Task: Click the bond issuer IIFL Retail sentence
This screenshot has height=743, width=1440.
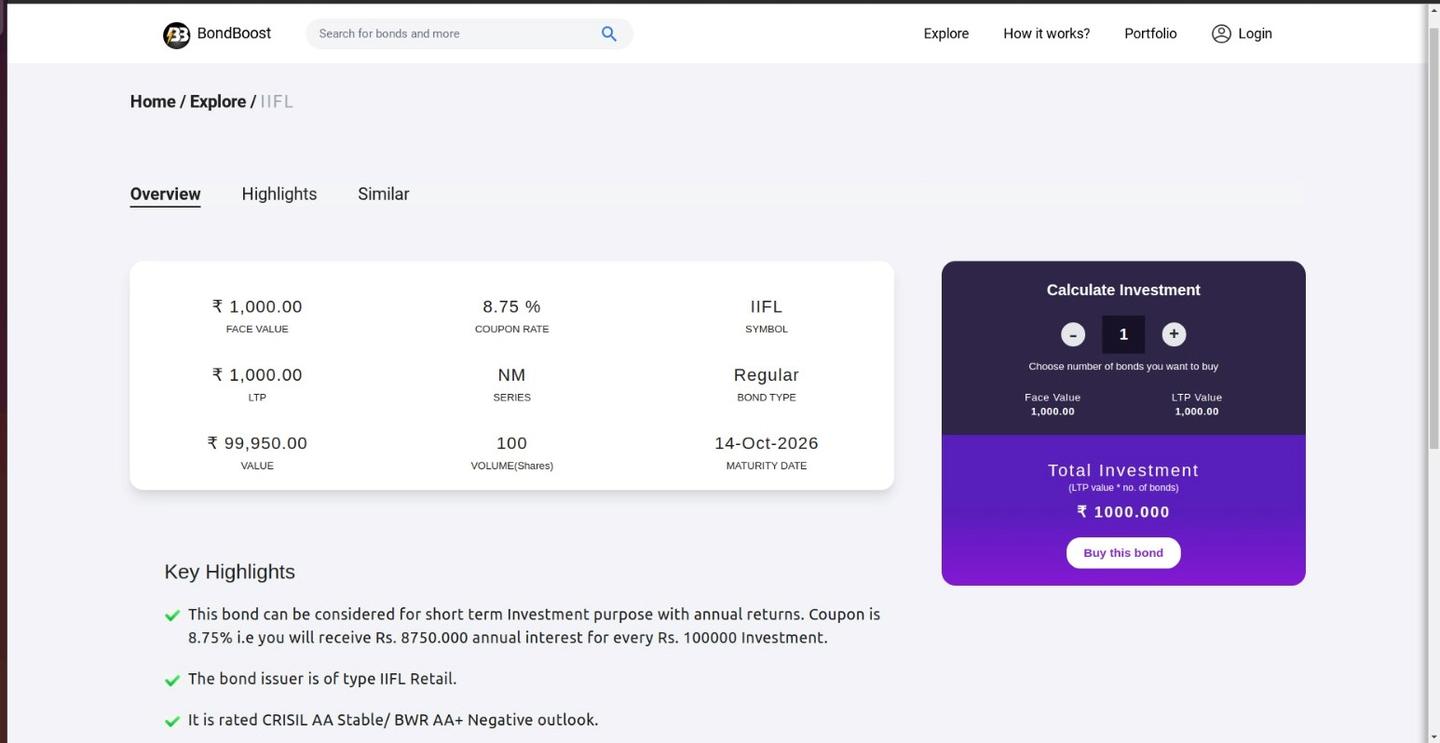Action: click(322, 679)
